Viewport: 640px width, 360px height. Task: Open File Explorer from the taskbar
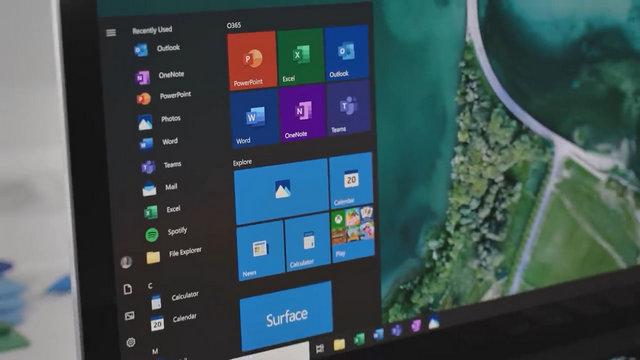339,344
